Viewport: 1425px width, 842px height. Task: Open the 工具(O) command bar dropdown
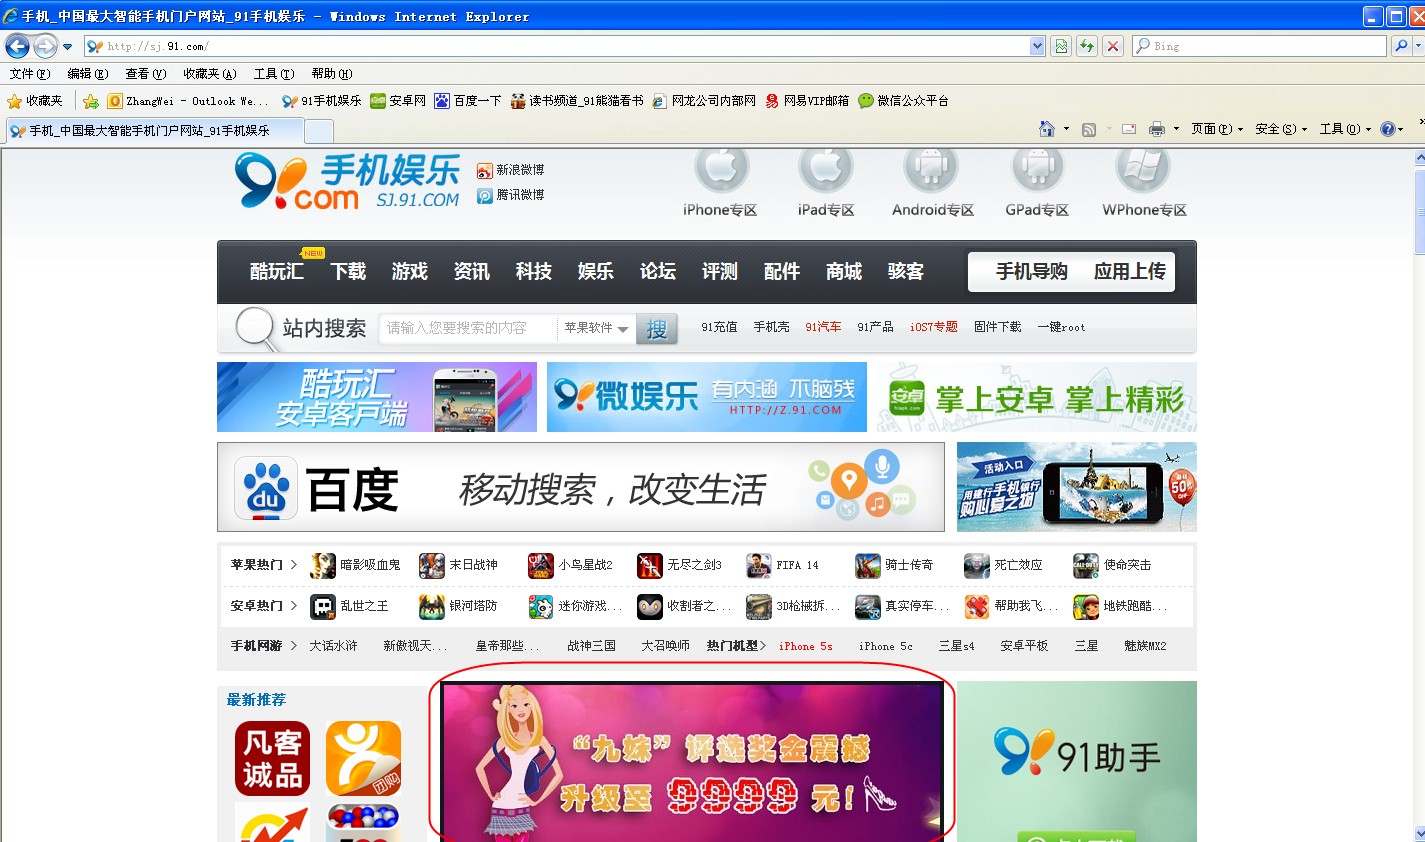point(1345,129)
